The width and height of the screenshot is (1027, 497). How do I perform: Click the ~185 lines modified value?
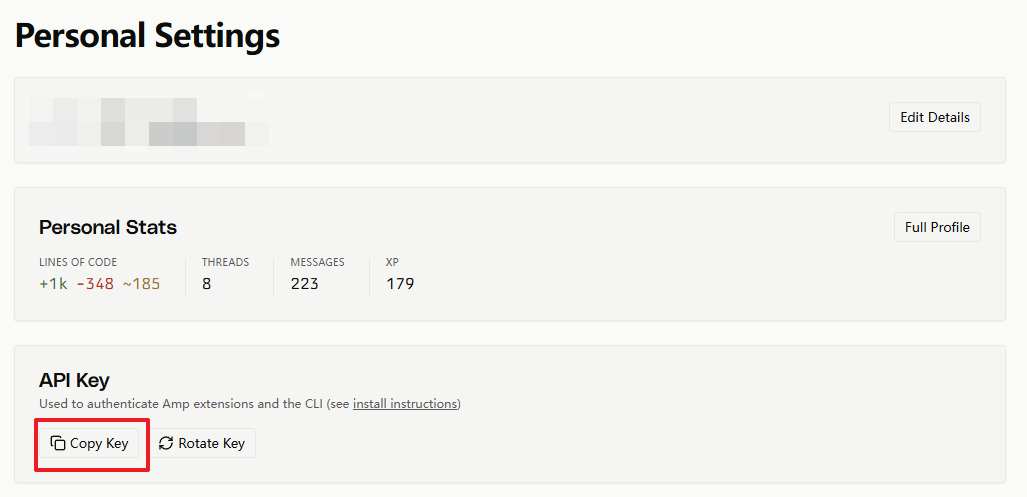coord(141,284)
